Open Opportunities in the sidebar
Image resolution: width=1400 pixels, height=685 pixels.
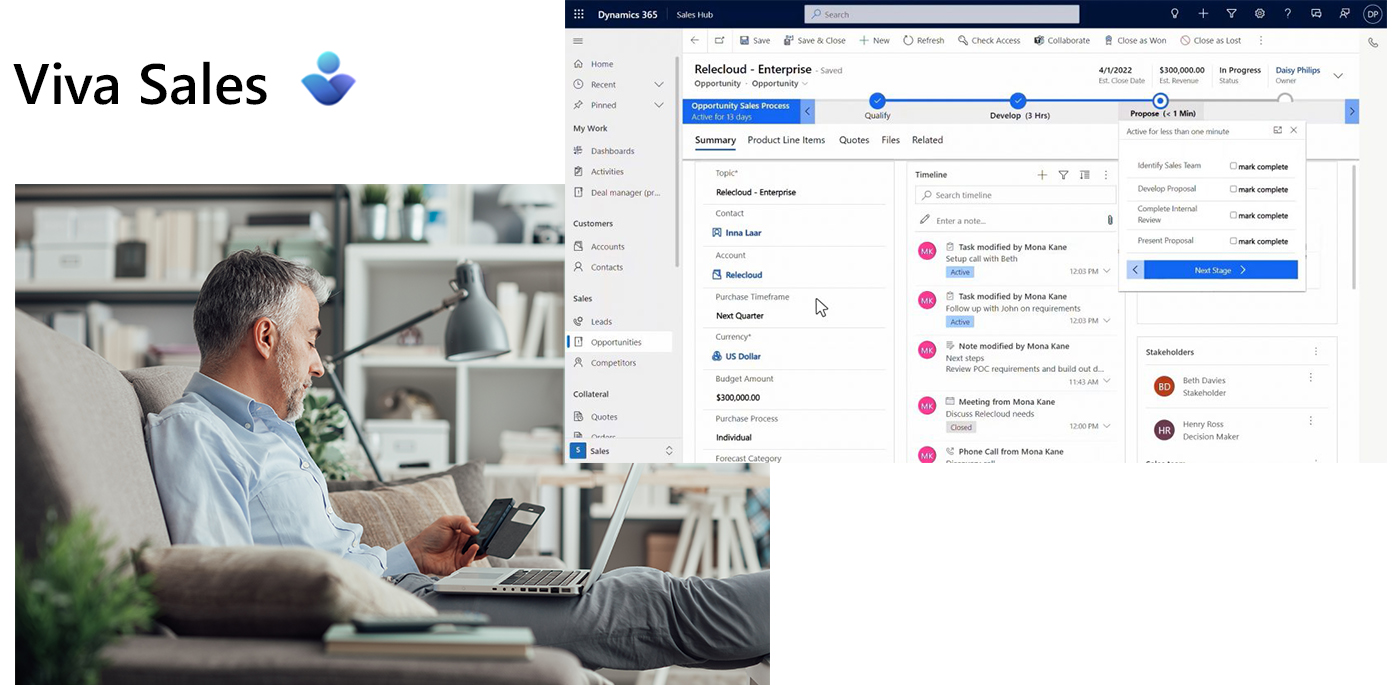tap(620, 342)
